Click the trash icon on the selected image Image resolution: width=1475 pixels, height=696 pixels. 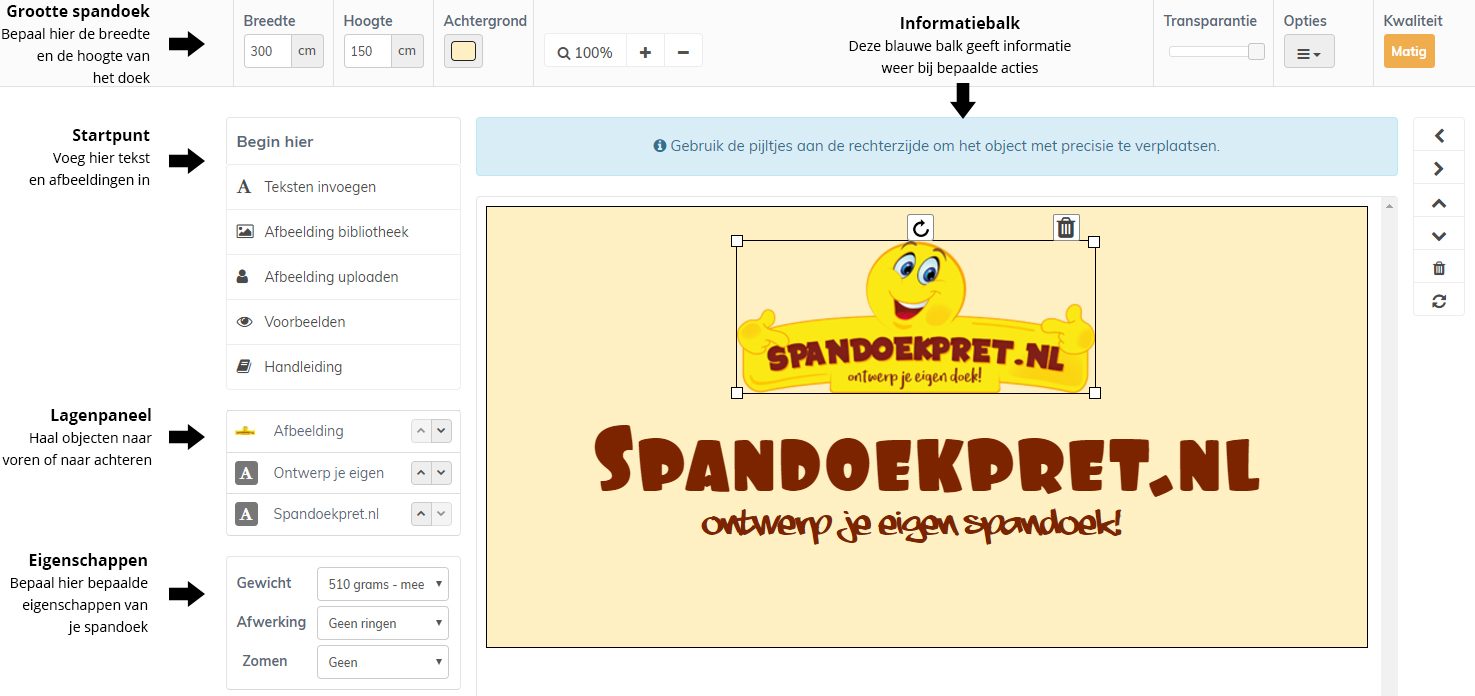(1066, 228)
